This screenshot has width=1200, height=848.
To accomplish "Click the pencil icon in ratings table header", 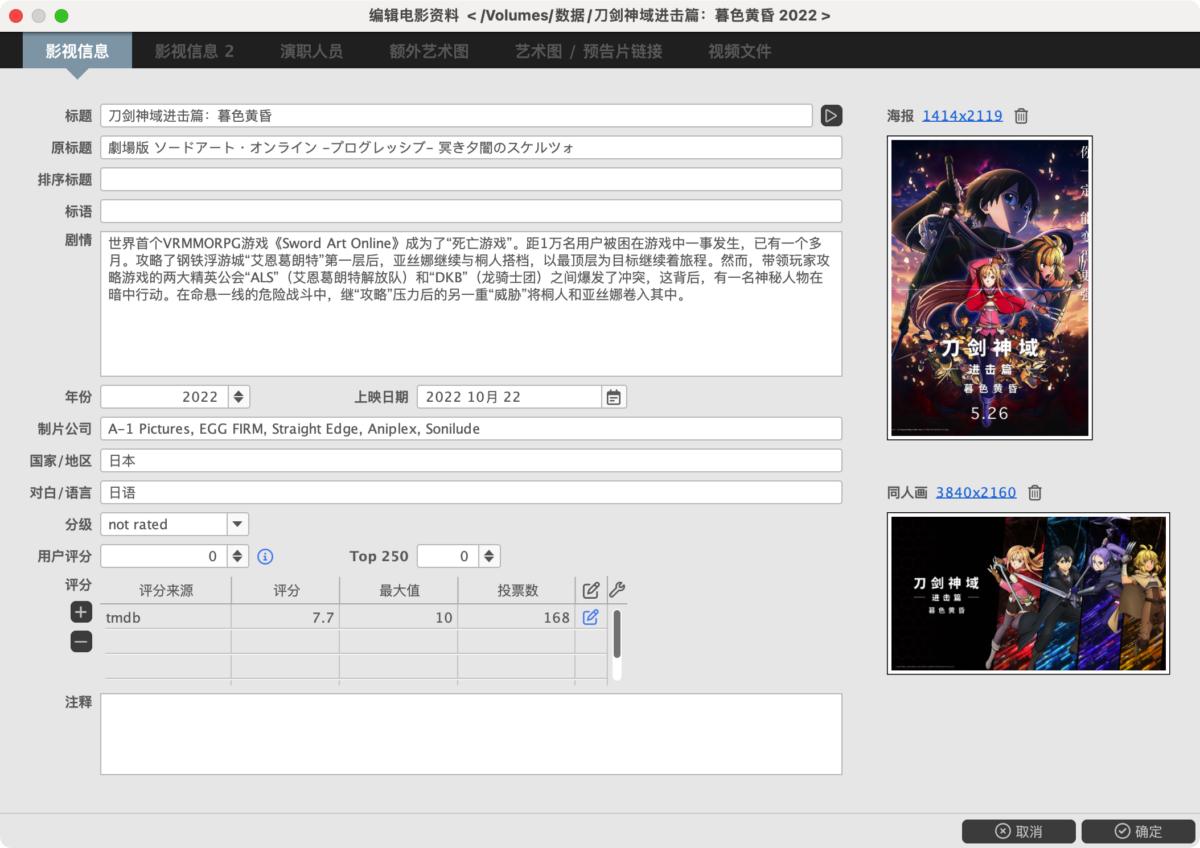I will [591, 590].
